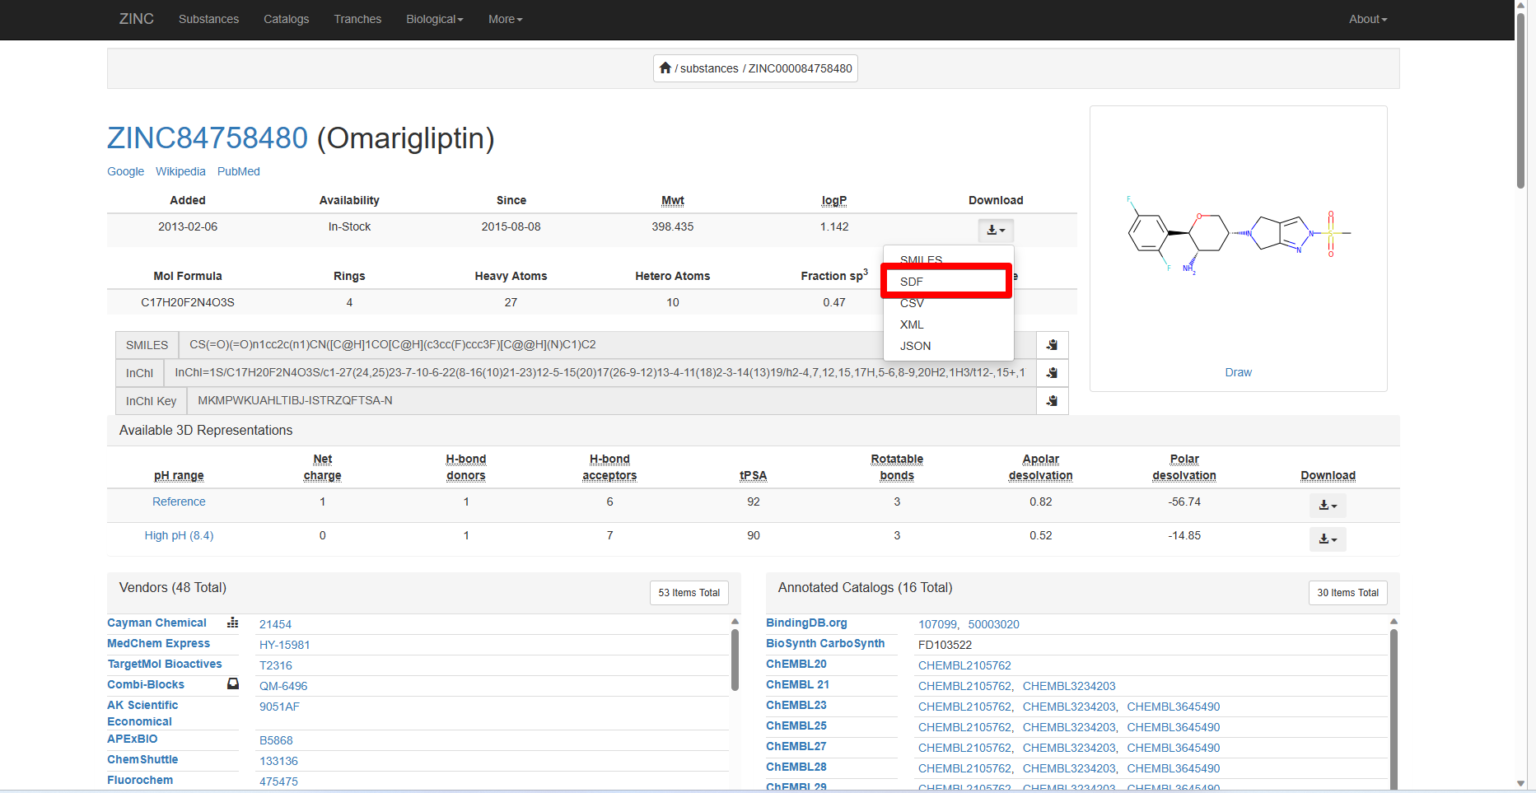
Task: Select Substances in the navigation bar
Action: (x=208, y=19)
